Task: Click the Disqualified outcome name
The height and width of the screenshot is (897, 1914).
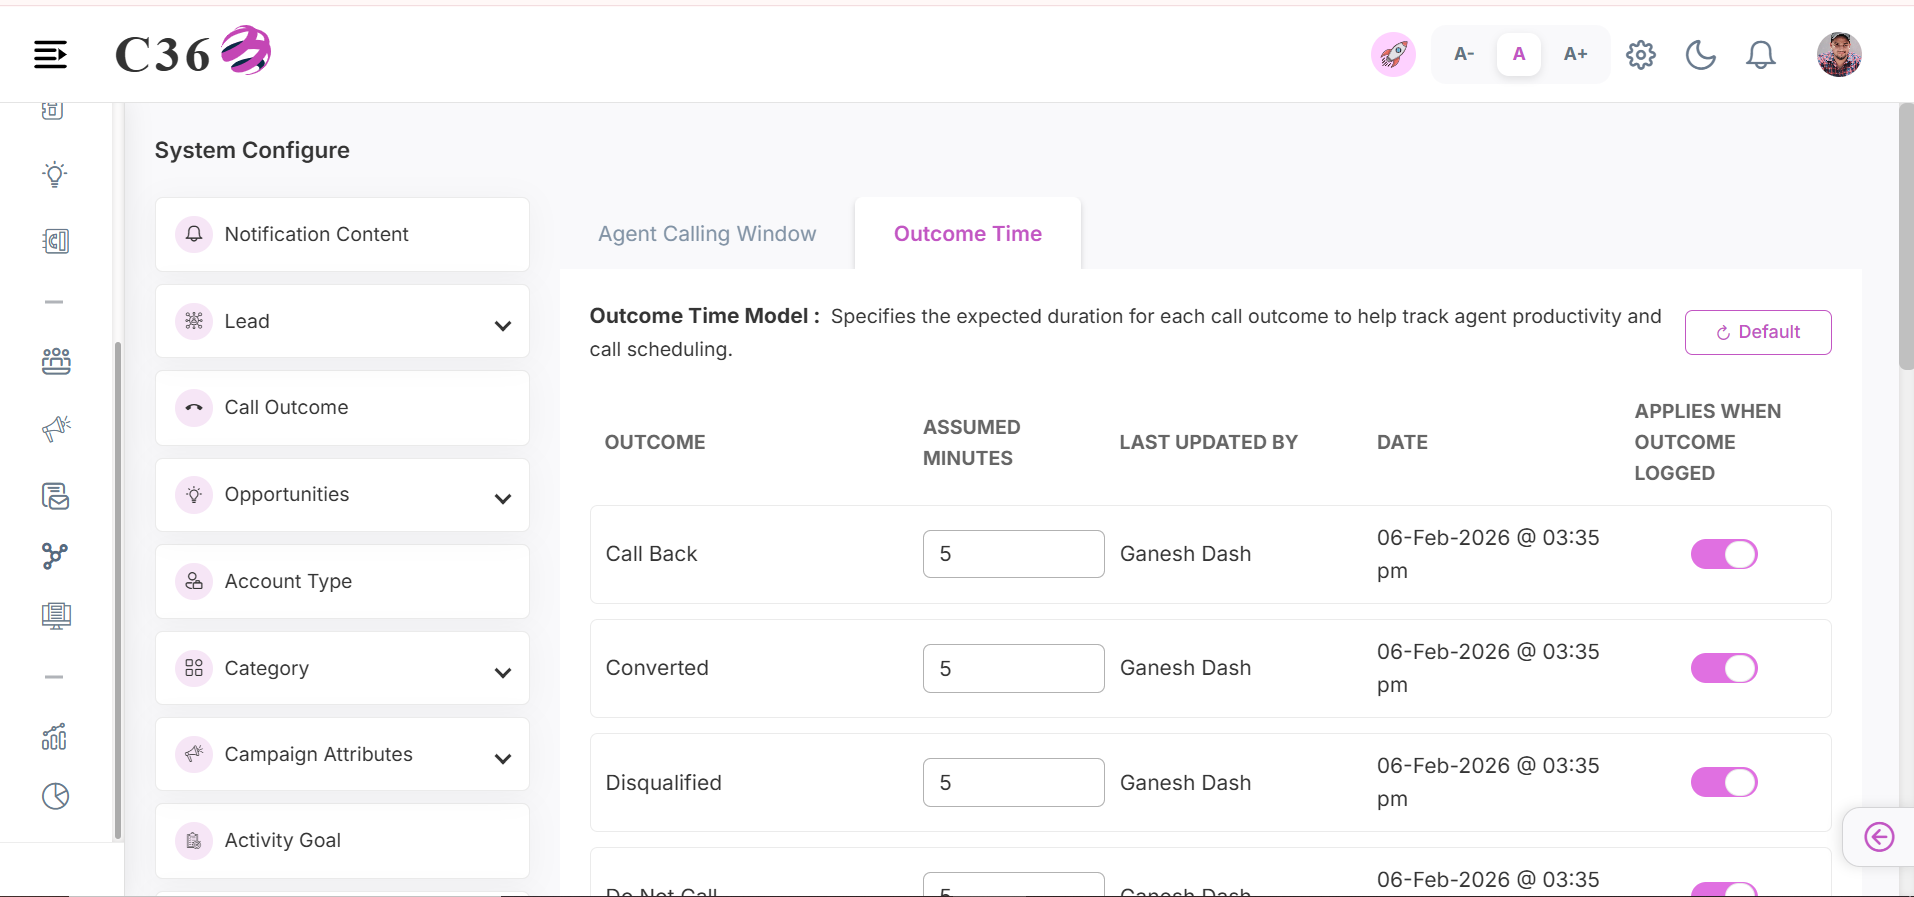Action: (x=664, y=782)
